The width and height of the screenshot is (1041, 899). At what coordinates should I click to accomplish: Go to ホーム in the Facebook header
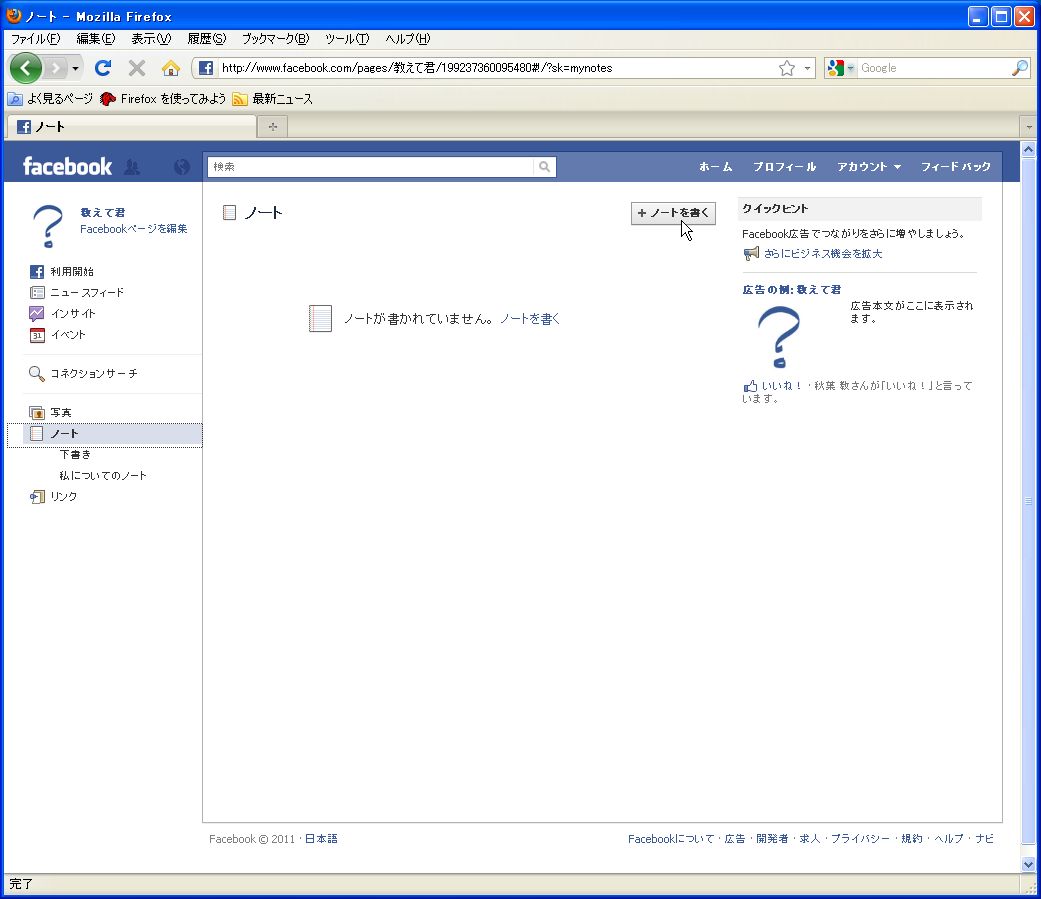(715, 167)
